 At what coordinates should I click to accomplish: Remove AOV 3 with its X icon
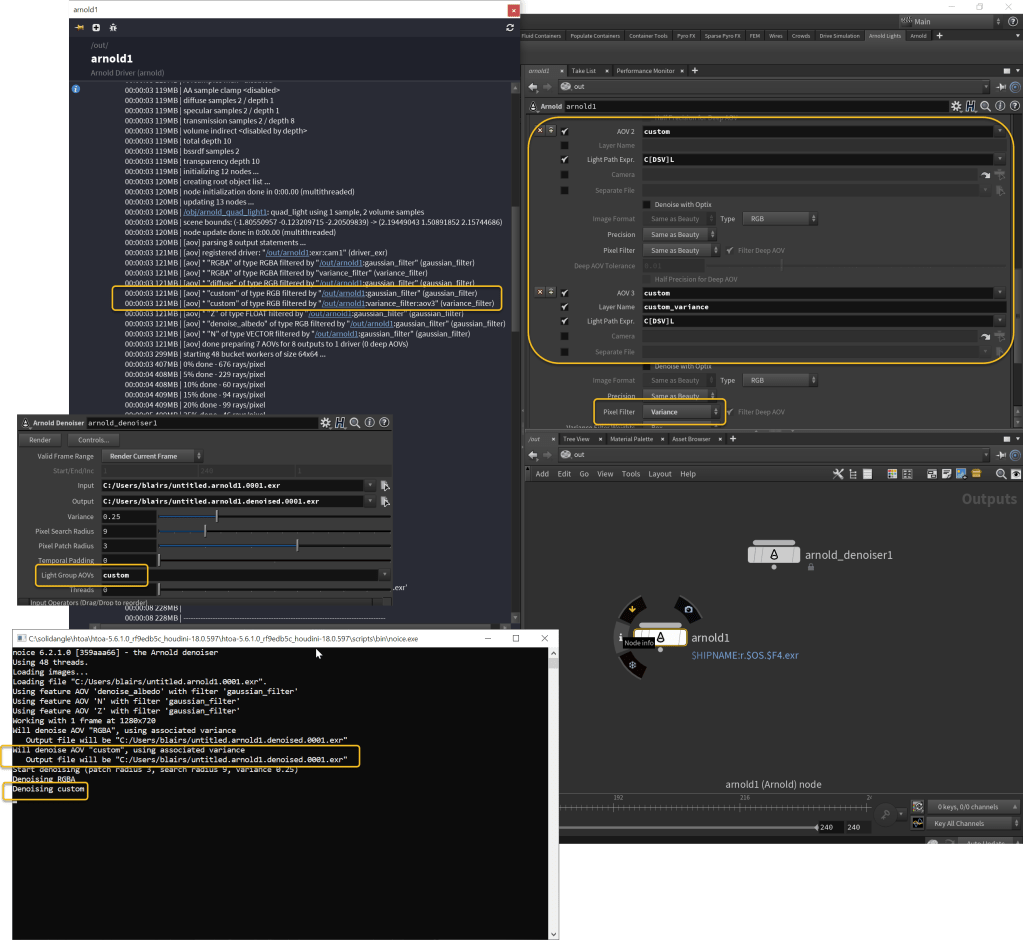(x=539, y=292)
